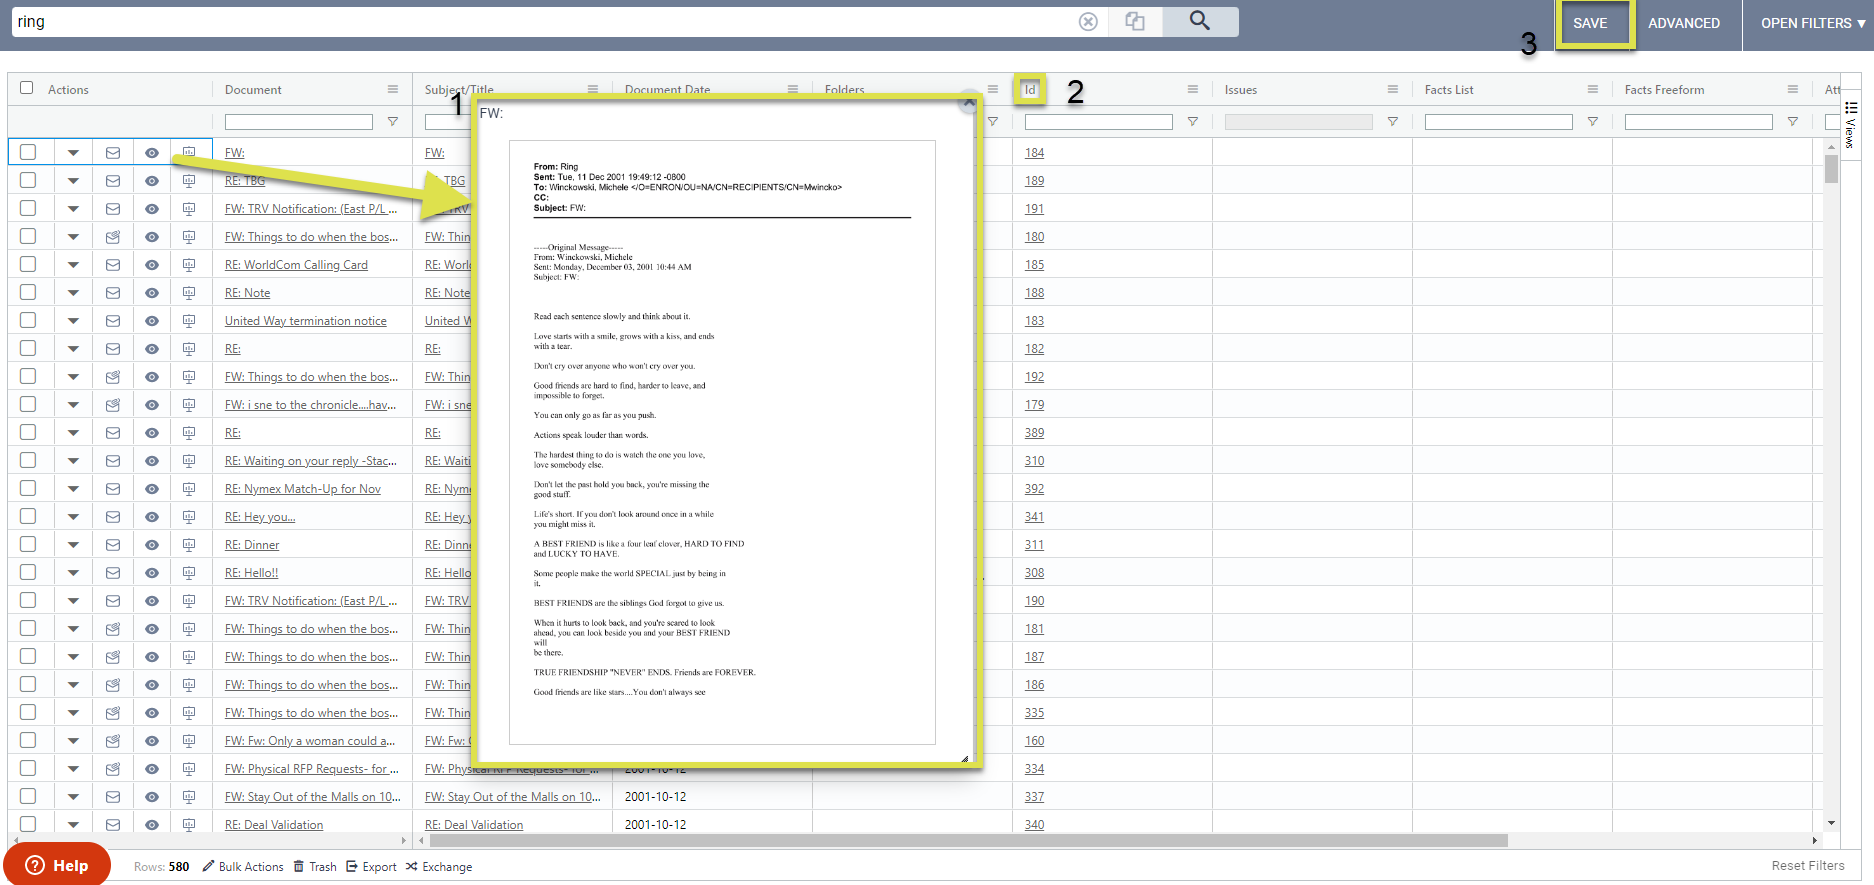1874x885 pixels.
Task: Open Facts List column menu icon
Action: (x=1593, y=89)
